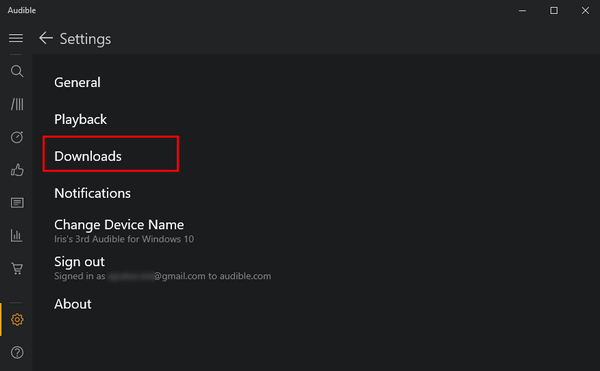The height and width of the screenshot is (371, 600).
Task: Open Playback settings
Action: (x=80, y=119)
